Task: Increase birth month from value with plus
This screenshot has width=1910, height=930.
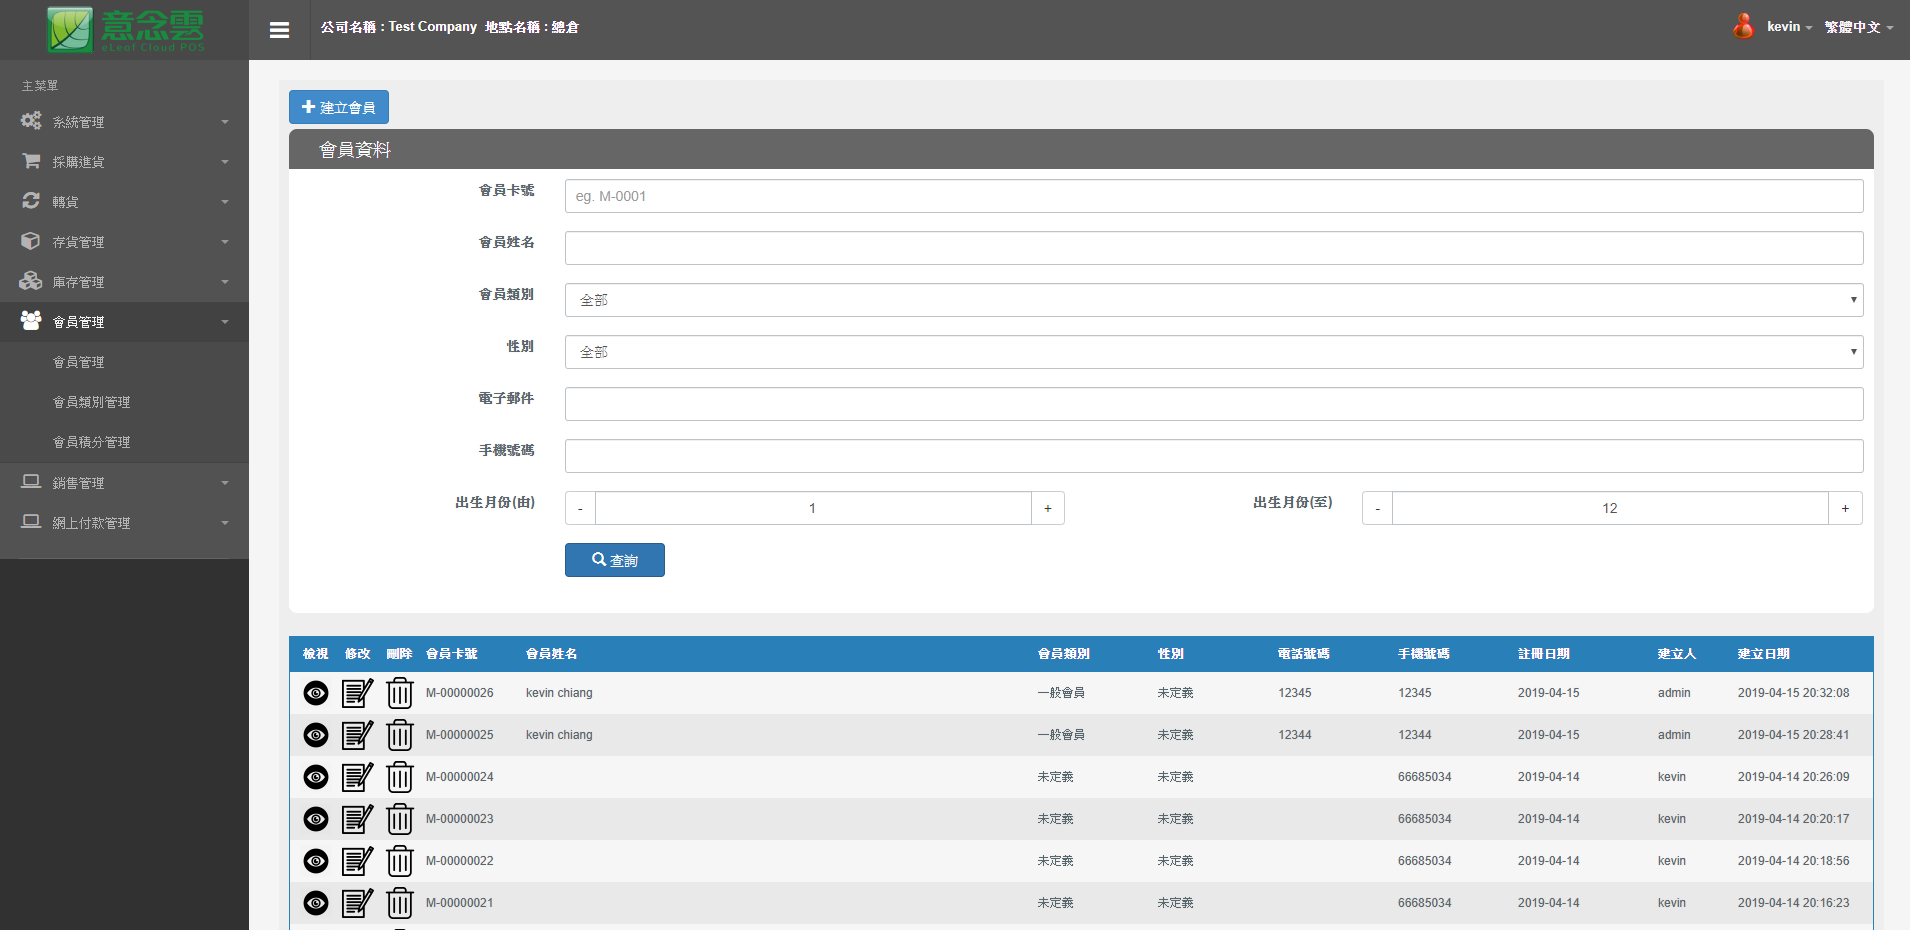Action: click(x=1047, y=508)
